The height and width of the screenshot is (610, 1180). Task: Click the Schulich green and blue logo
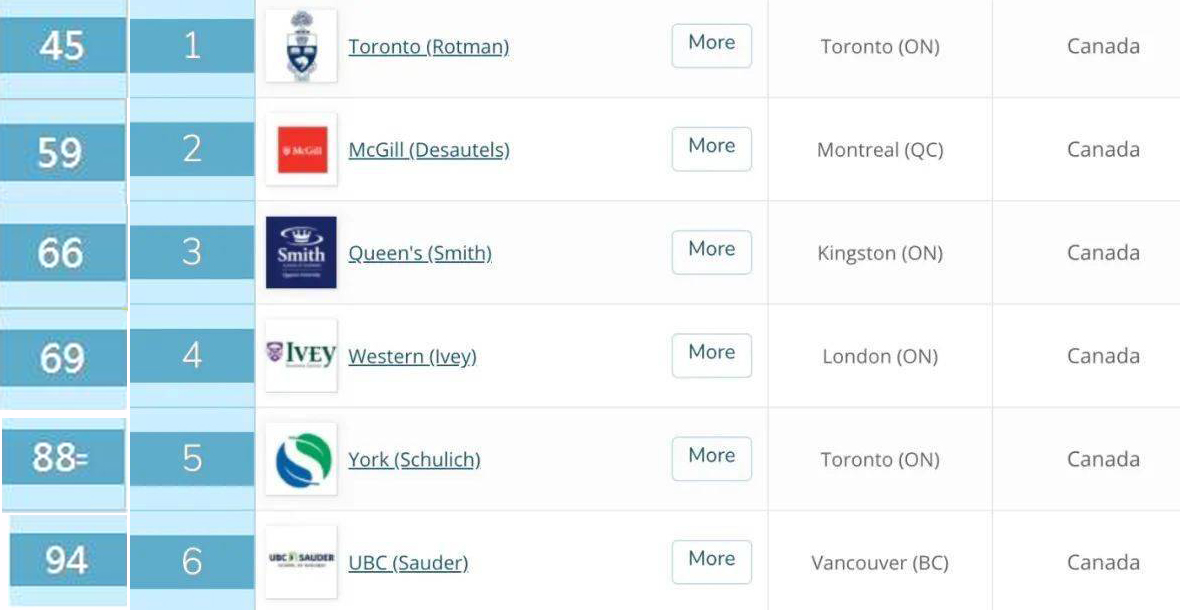301,459
